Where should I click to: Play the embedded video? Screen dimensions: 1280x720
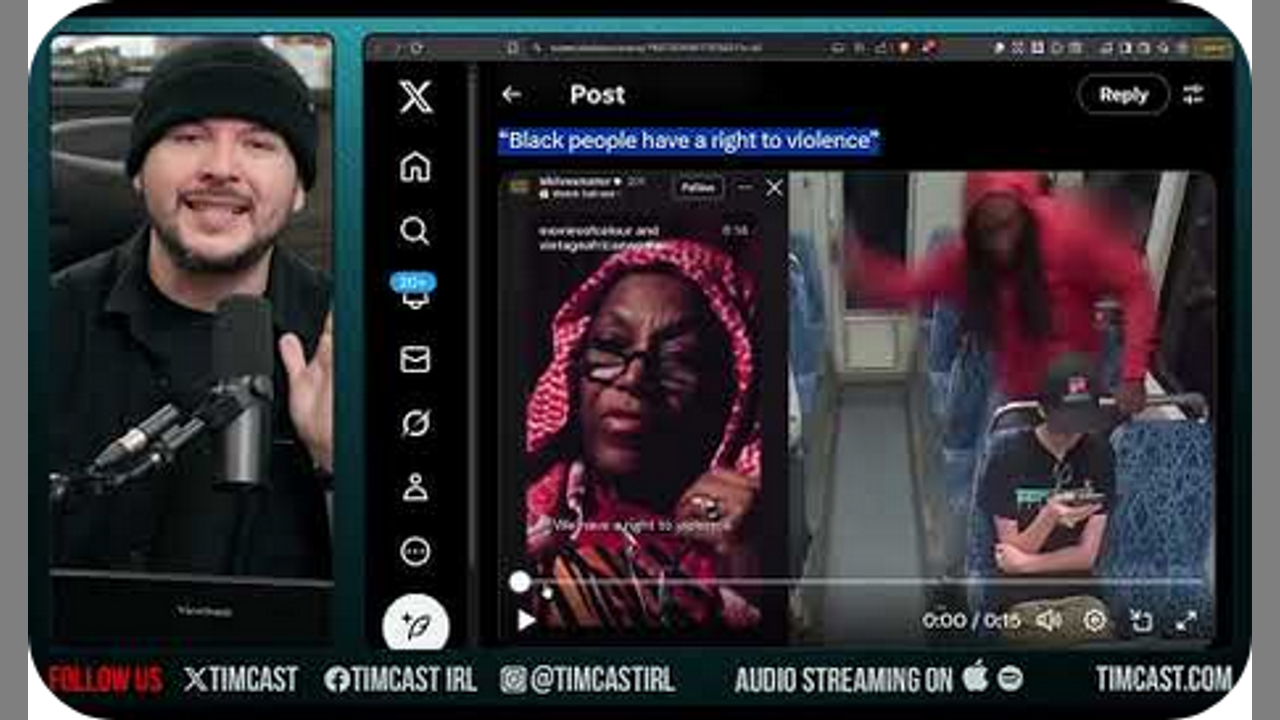pyautogui.click(x=526, y=621)
